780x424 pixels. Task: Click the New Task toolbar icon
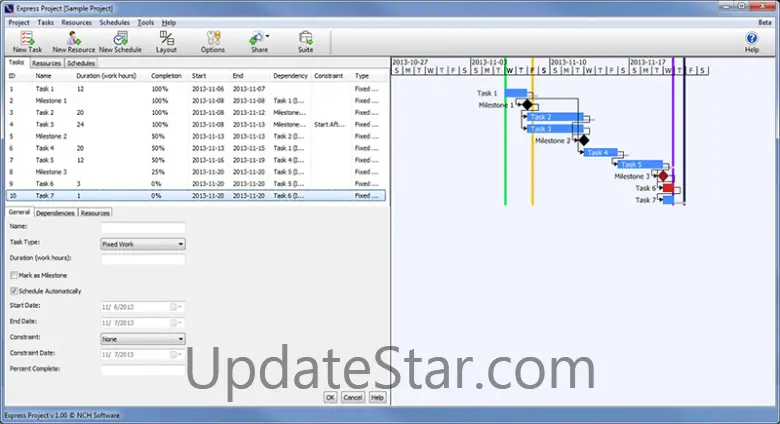click(27, 42)
